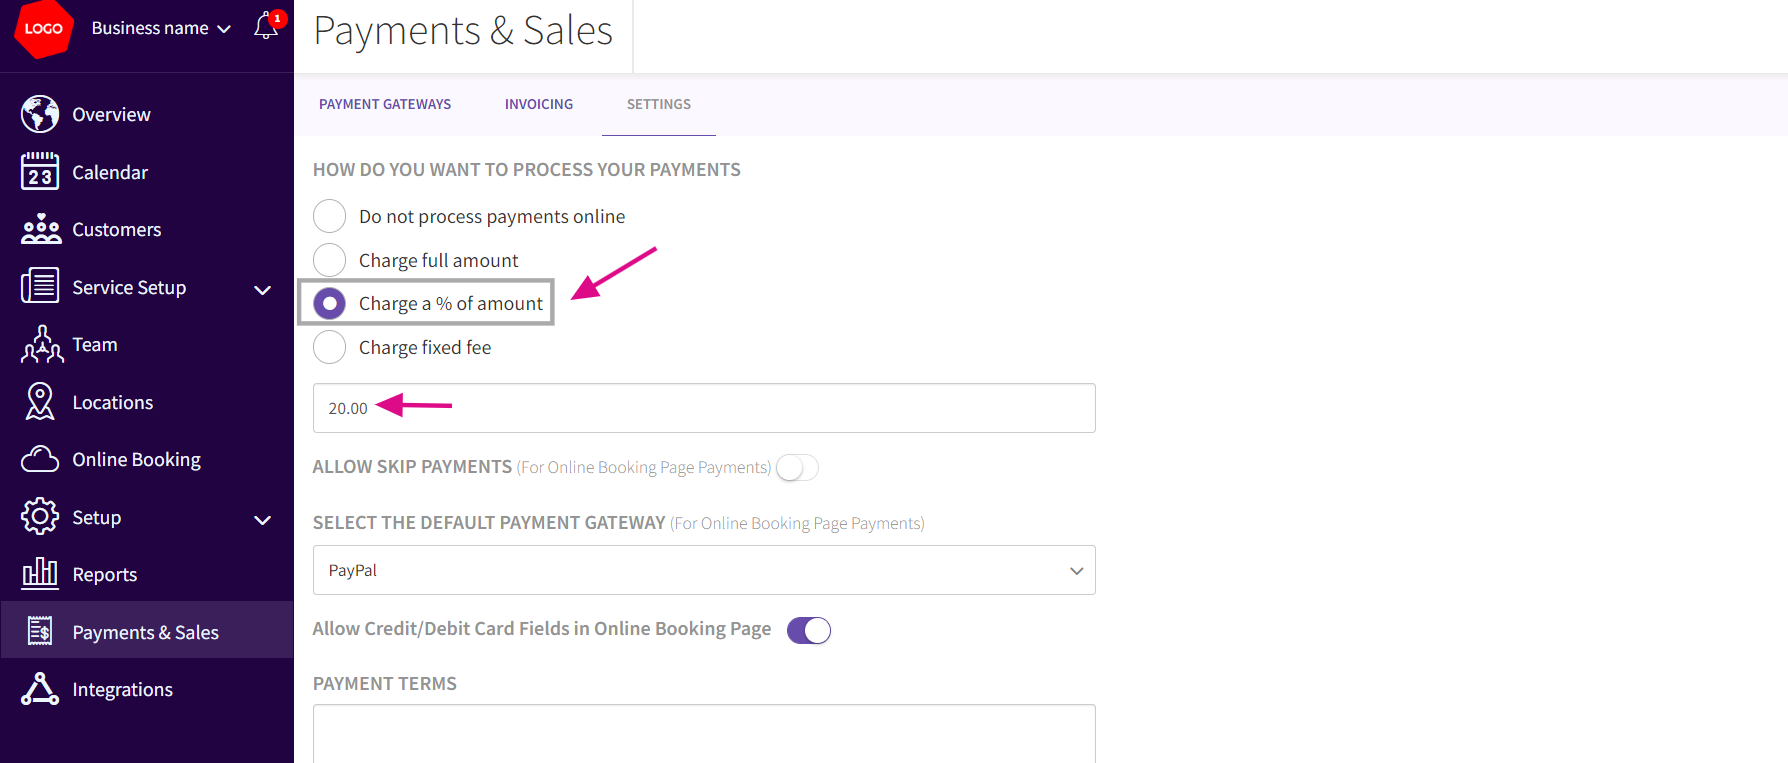Open the Business name dropdown
This screenshot has height=763, width=1788.
point(161,28)
